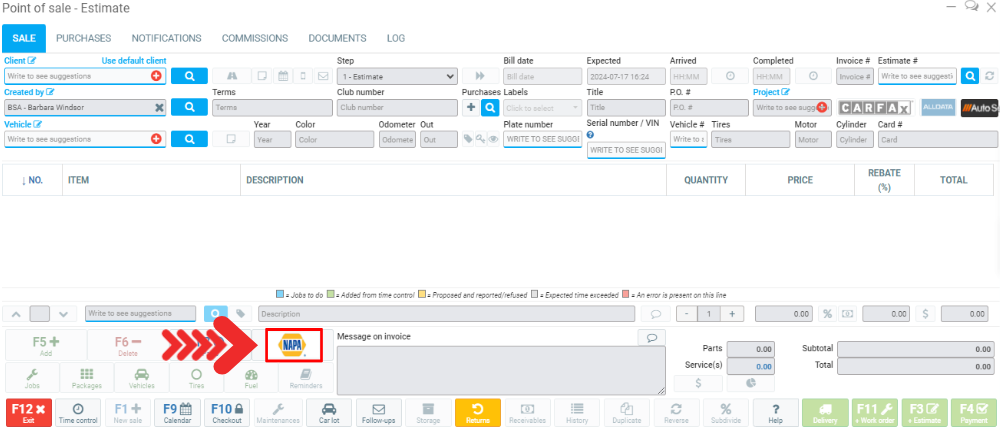Click the NAPA catalog icon
Image resolution: width=1000 pixels, height=430 pixels.
point(293,345)
